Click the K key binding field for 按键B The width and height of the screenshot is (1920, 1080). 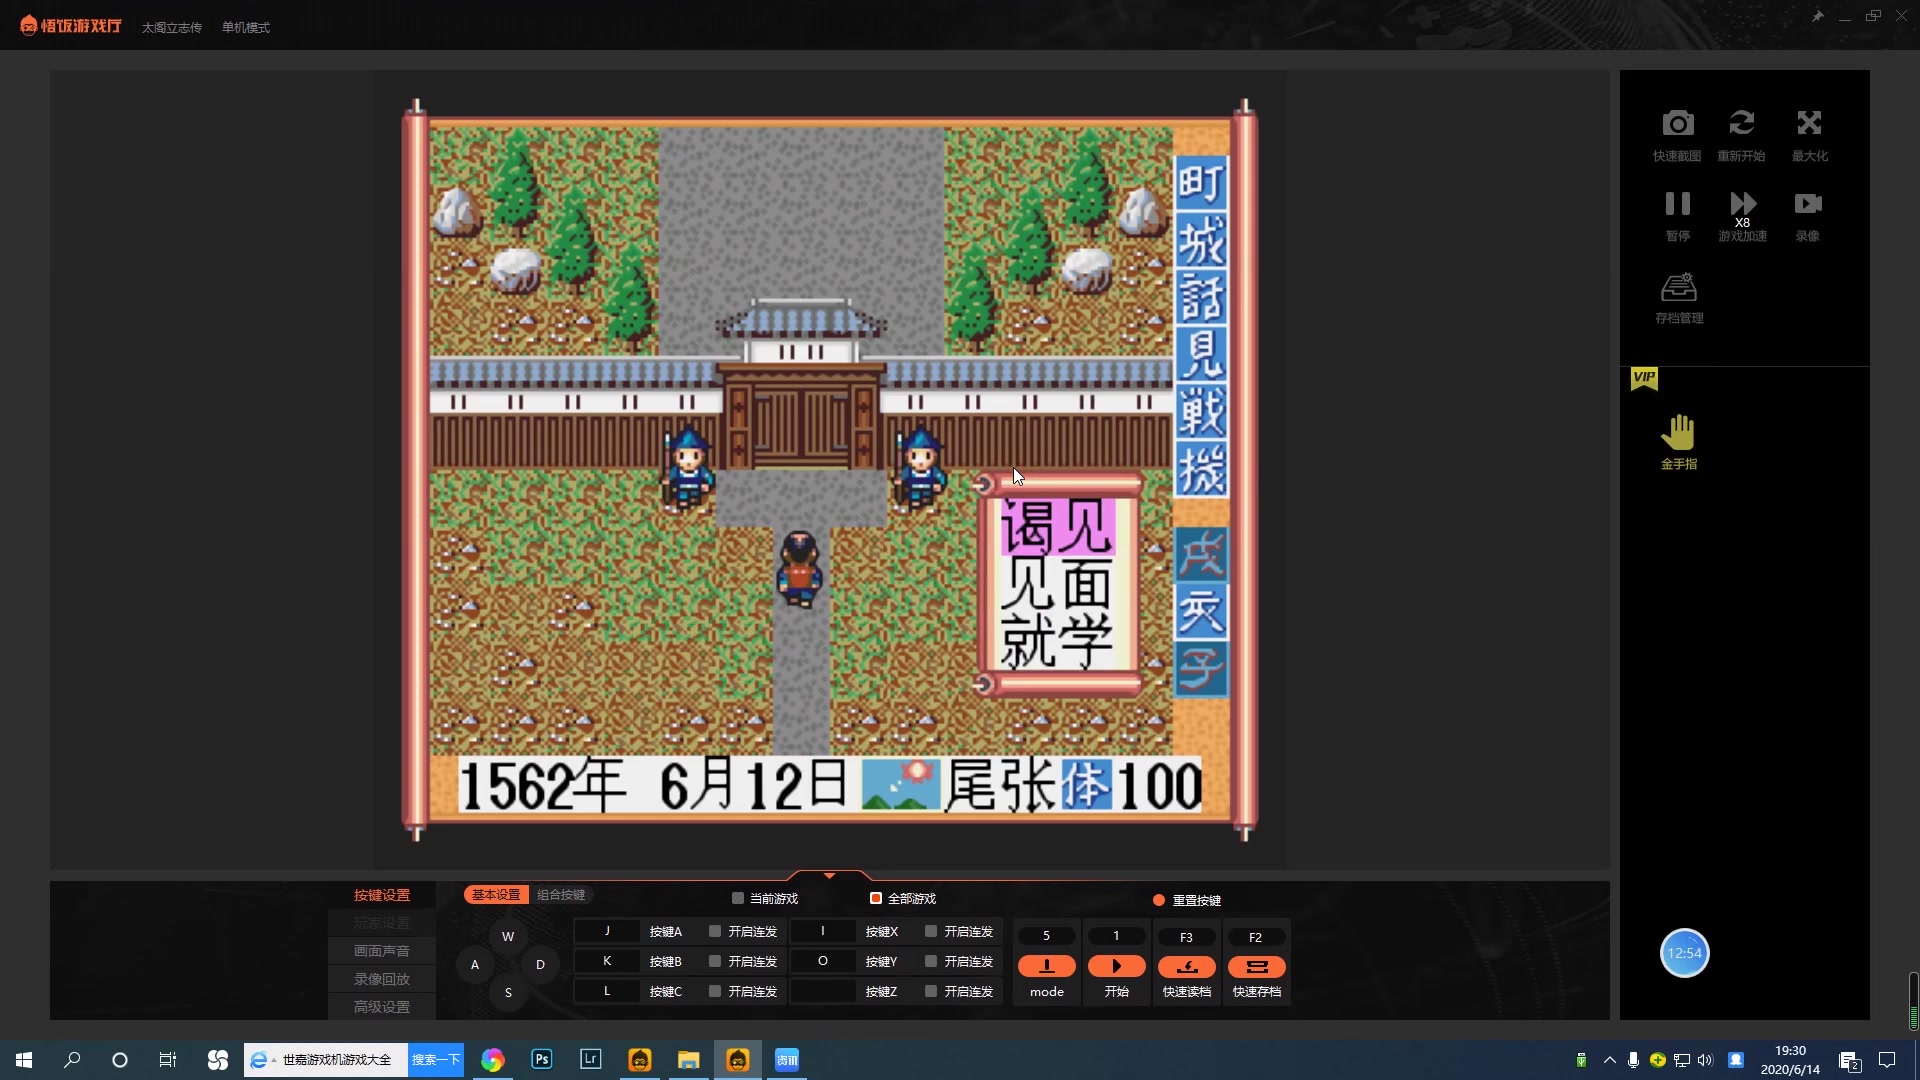pos(607,961)
